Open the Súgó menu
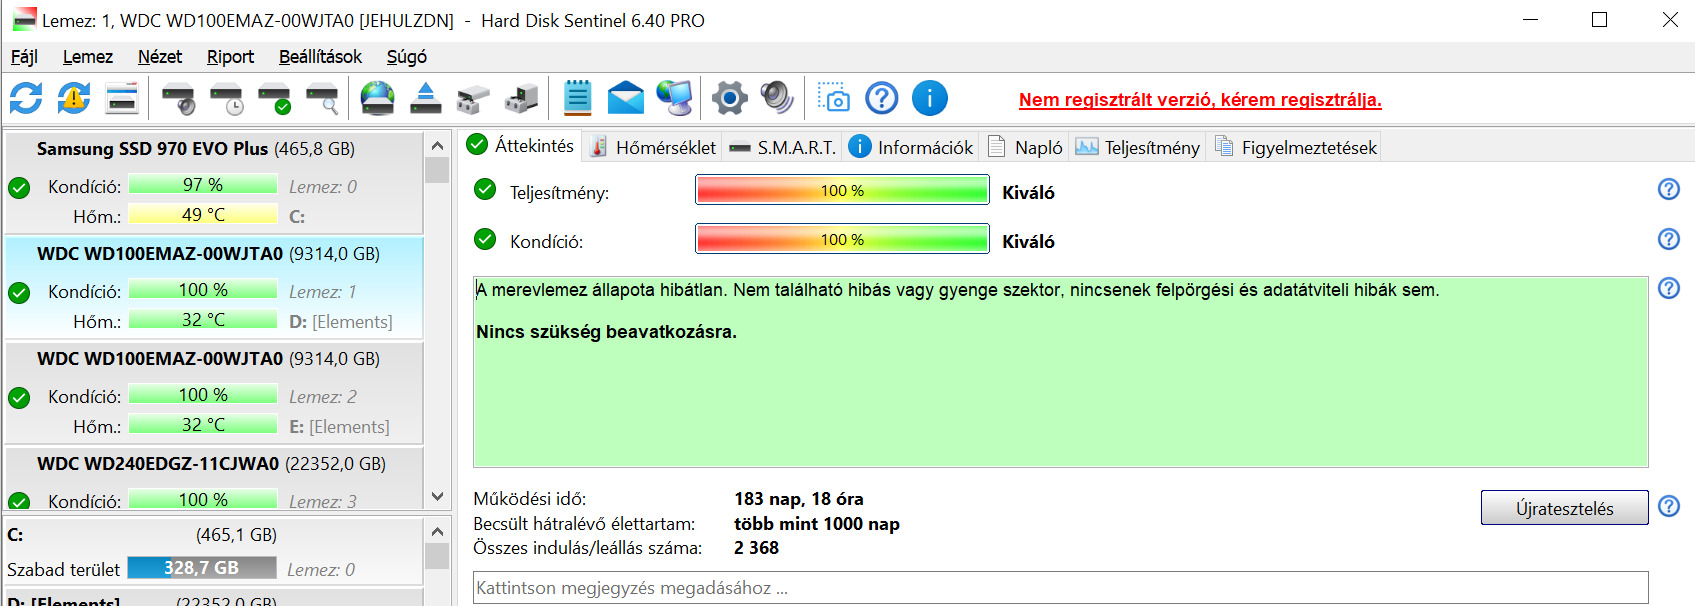This screenshot has width=1695, height=606. pos(407,57)
